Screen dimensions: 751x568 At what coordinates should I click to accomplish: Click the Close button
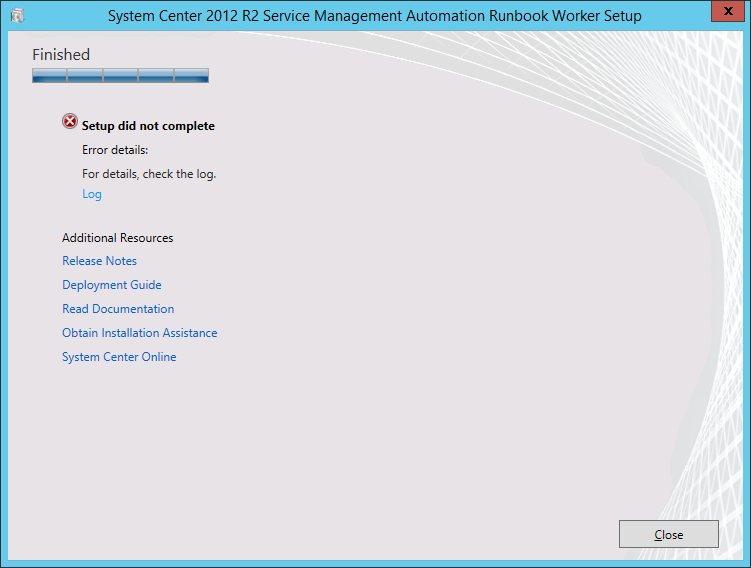coord(669,534)
